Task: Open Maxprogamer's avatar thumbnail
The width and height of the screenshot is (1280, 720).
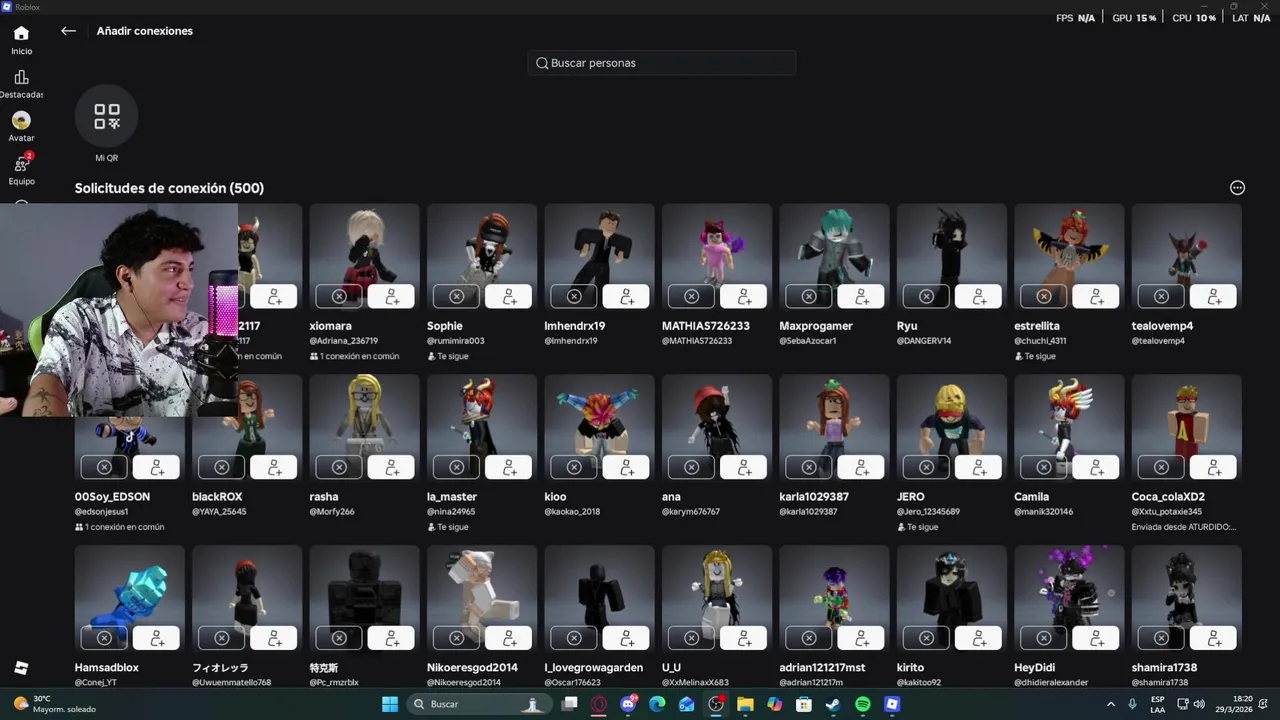Action: 835,257
